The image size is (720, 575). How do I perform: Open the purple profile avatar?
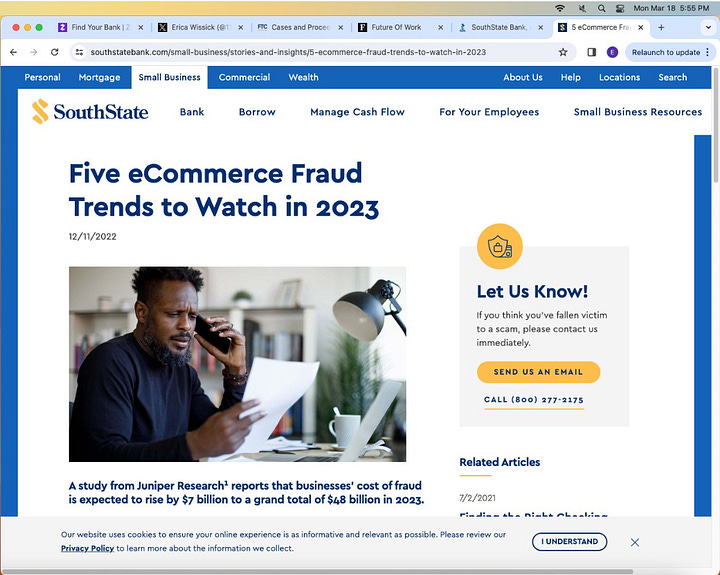(612, 52)
